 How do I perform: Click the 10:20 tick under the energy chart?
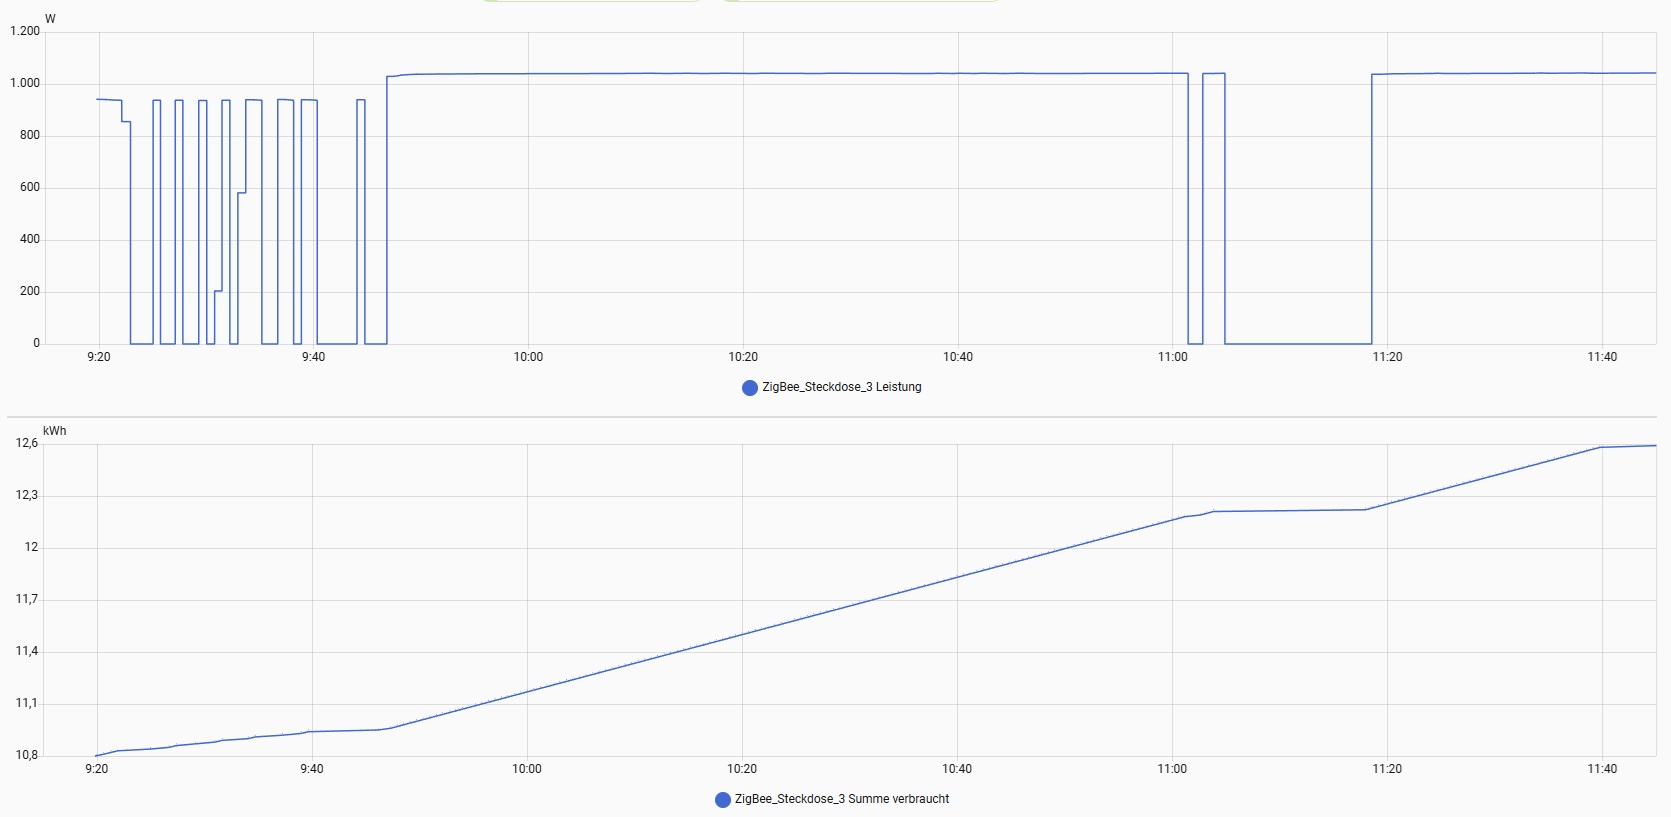point(742,769)
